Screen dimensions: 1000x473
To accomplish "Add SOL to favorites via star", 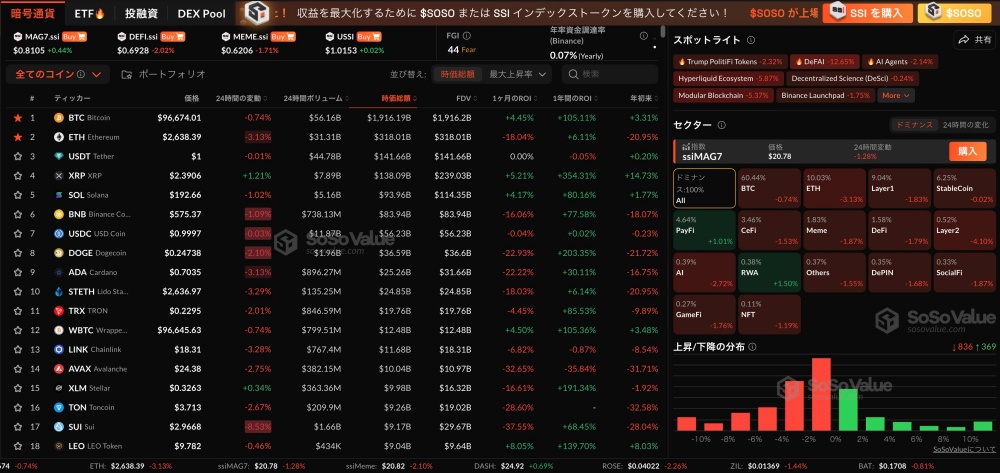I will 18,195.
